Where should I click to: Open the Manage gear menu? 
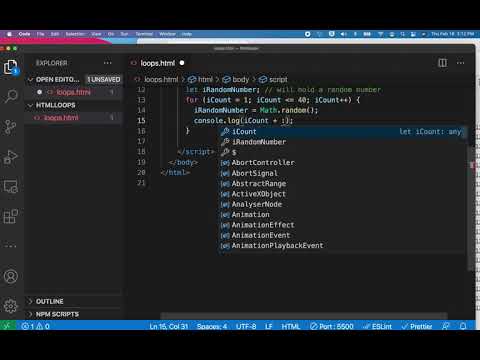(11, 306)
